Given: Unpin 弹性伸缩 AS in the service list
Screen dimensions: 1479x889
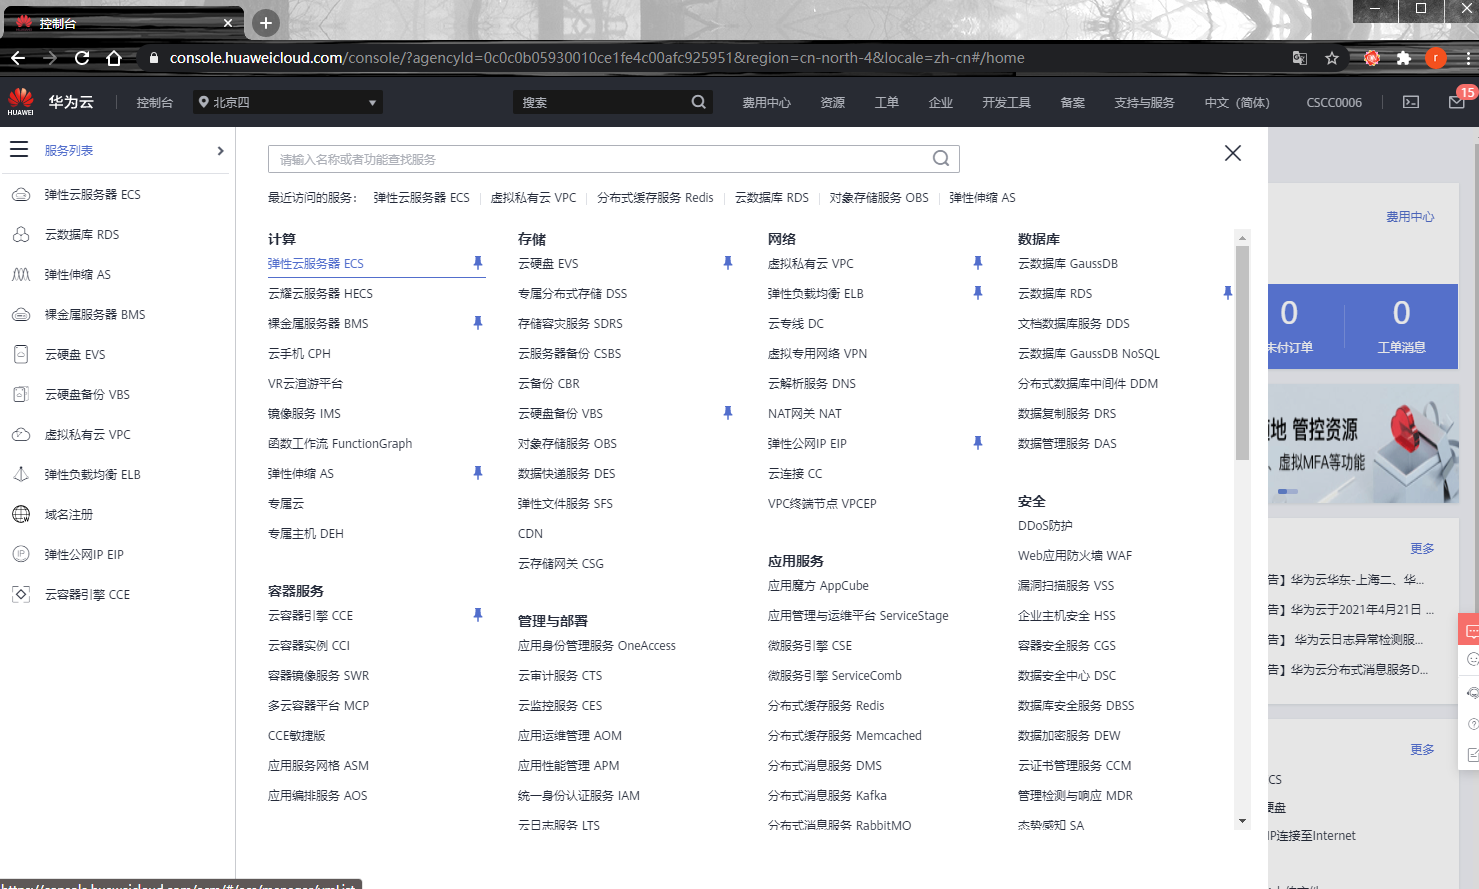Looking at the screenshot, I should [x=478, y=473].
